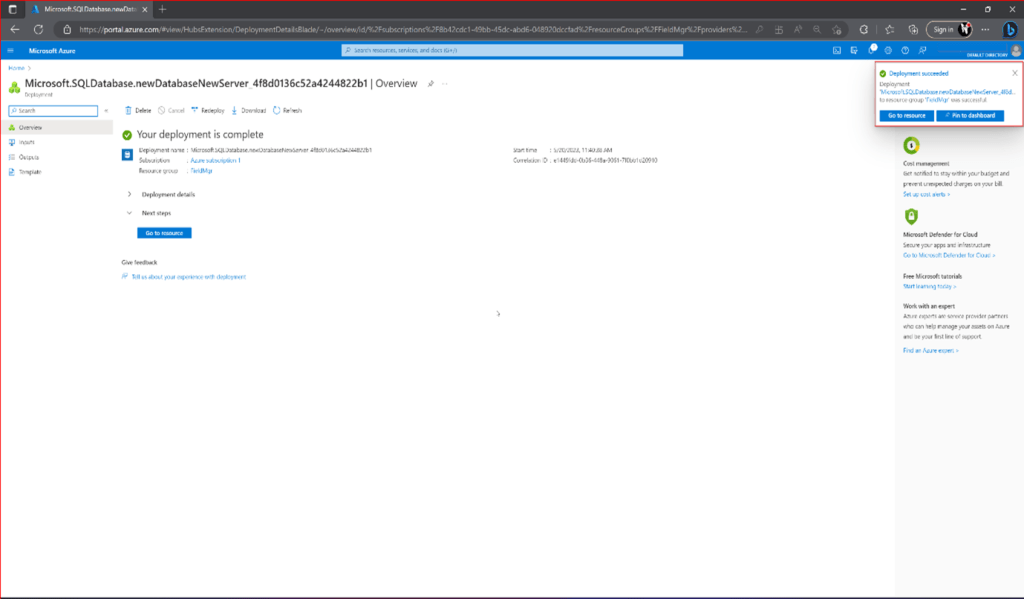The image size is (1024, 599).
Task: Open FieldMgr link in the notification popup
Action: tap(936, 100)
